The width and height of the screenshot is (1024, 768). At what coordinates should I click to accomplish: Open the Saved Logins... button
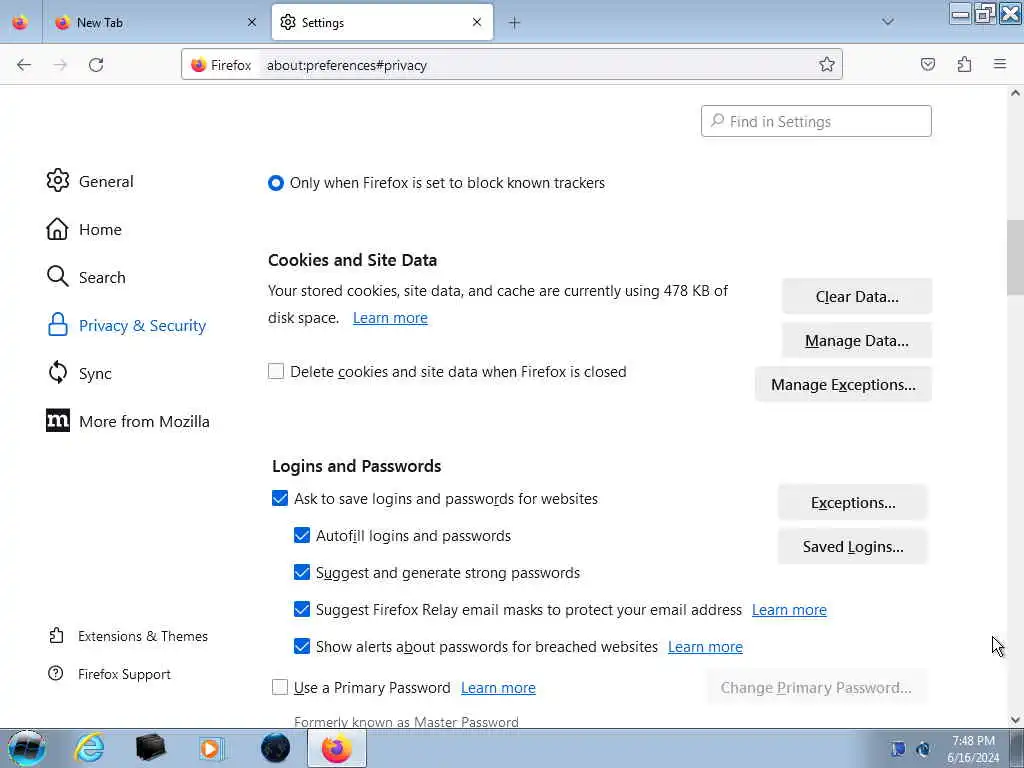(x=853, y=546)
